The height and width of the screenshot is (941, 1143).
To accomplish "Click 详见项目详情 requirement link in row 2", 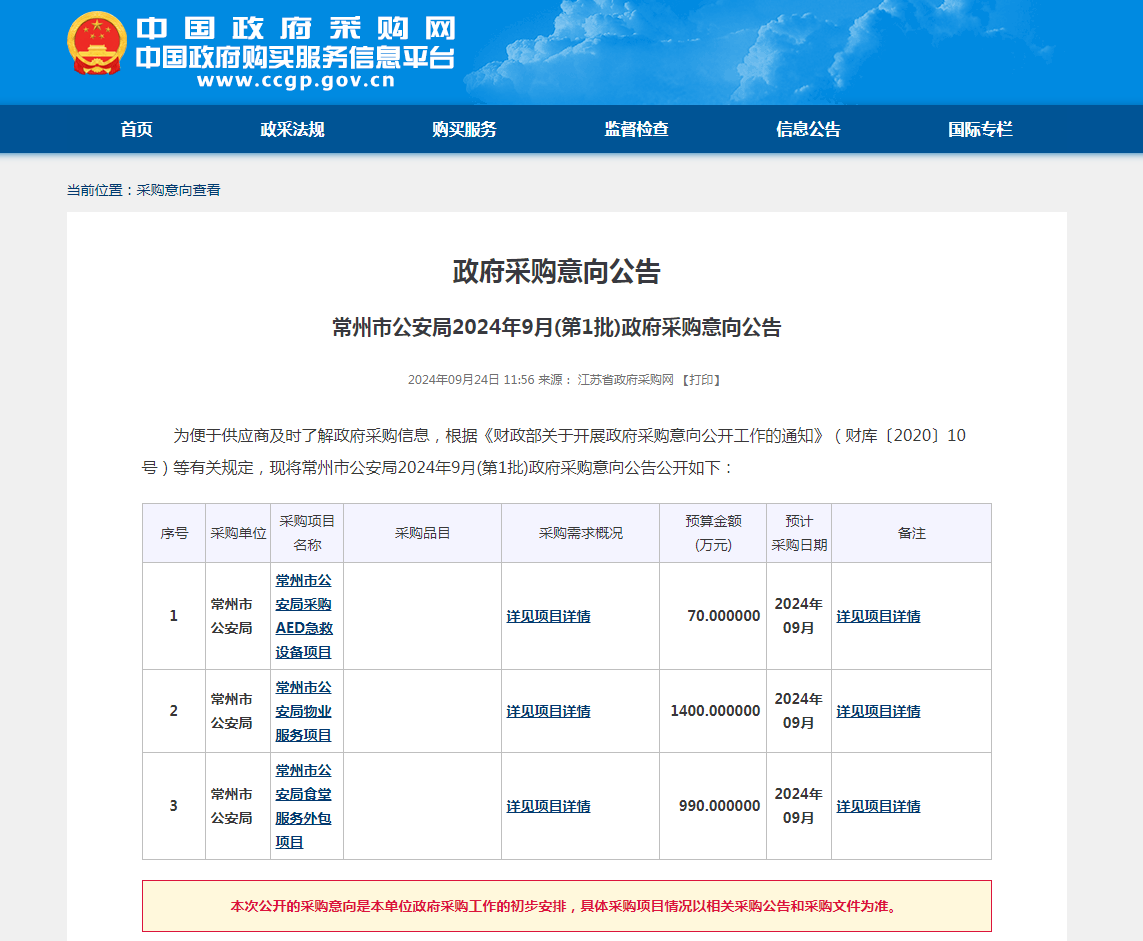I will (x=548, y=711).
